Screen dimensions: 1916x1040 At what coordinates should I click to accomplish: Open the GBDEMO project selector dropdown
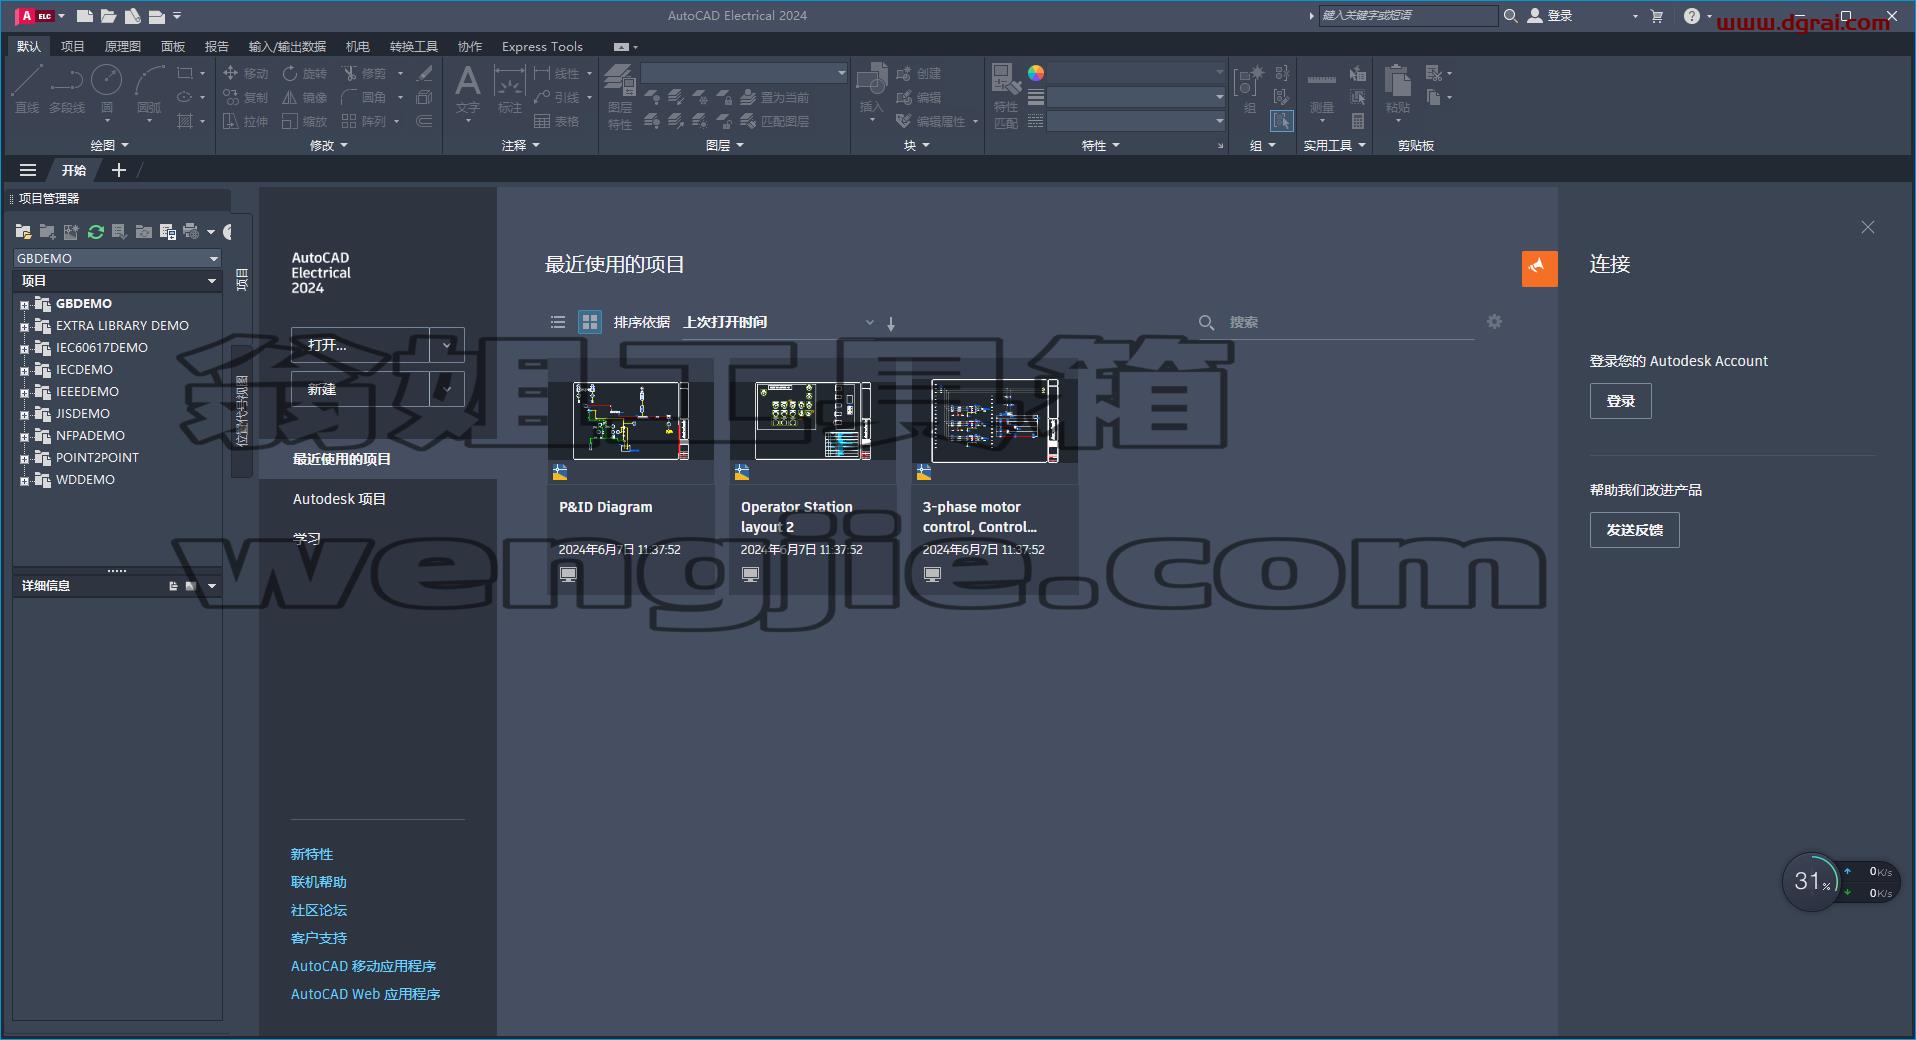213,259
